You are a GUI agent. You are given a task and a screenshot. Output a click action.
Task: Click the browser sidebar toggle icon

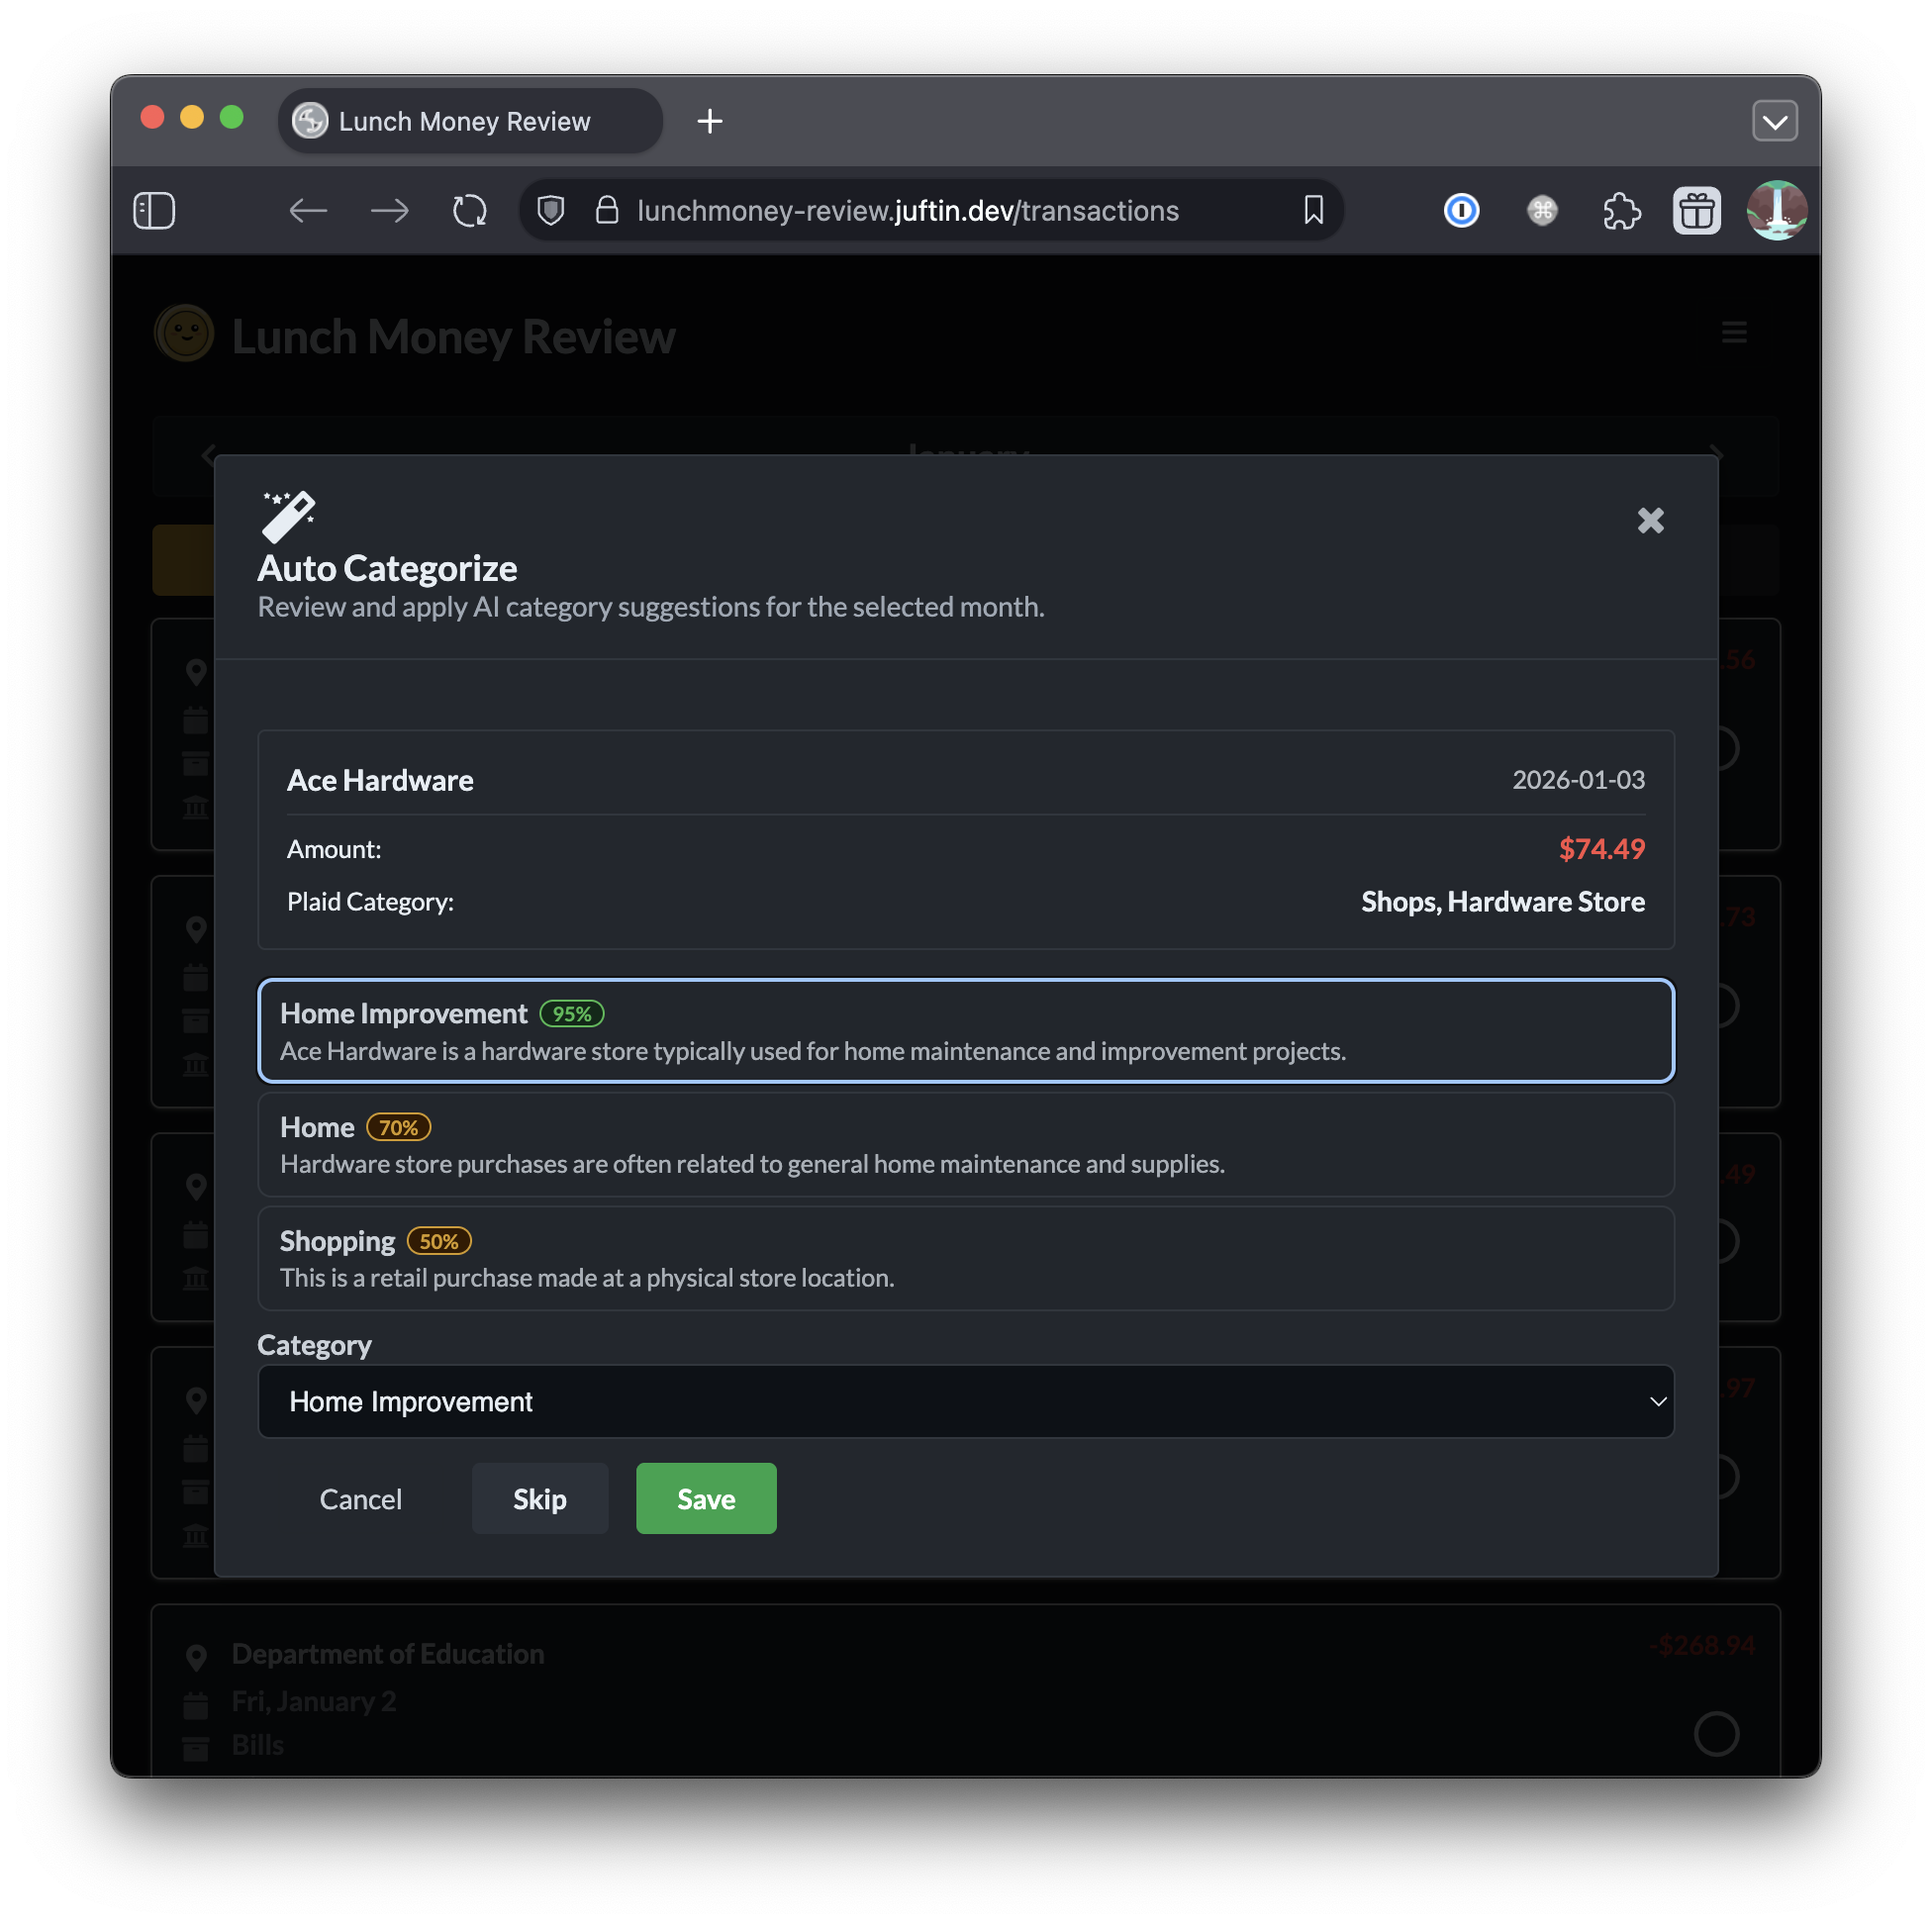tap(154, 211)
